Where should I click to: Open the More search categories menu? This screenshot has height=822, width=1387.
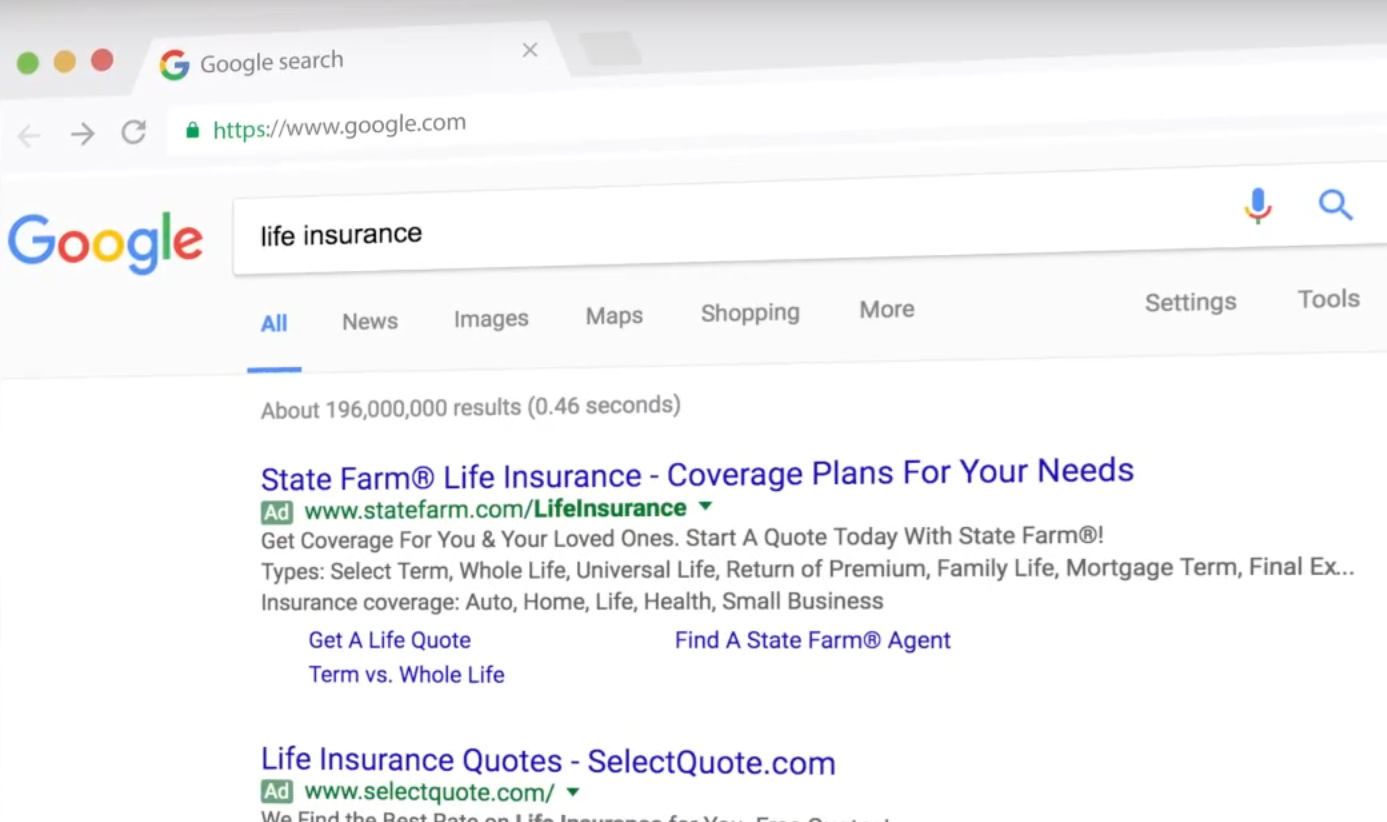click(x=887, y=310)
